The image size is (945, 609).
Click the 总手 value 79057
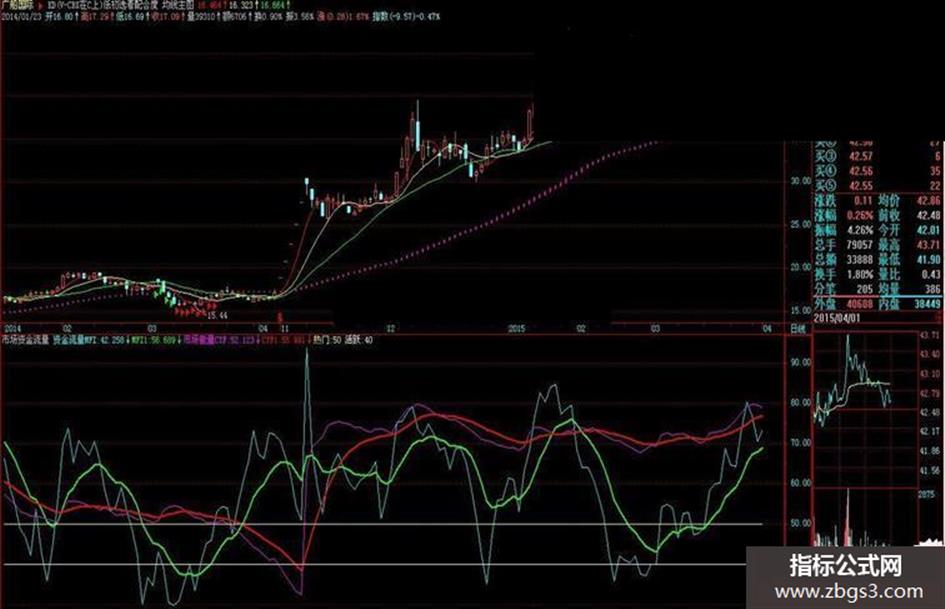[x=860, y=245]
